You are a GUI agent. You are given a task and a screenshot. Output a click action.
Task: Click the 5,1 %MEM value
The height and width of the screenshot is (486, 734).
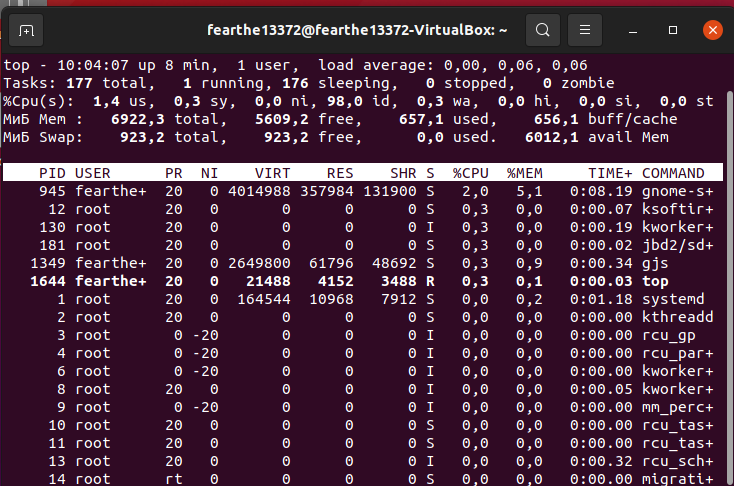pos(529,191)
